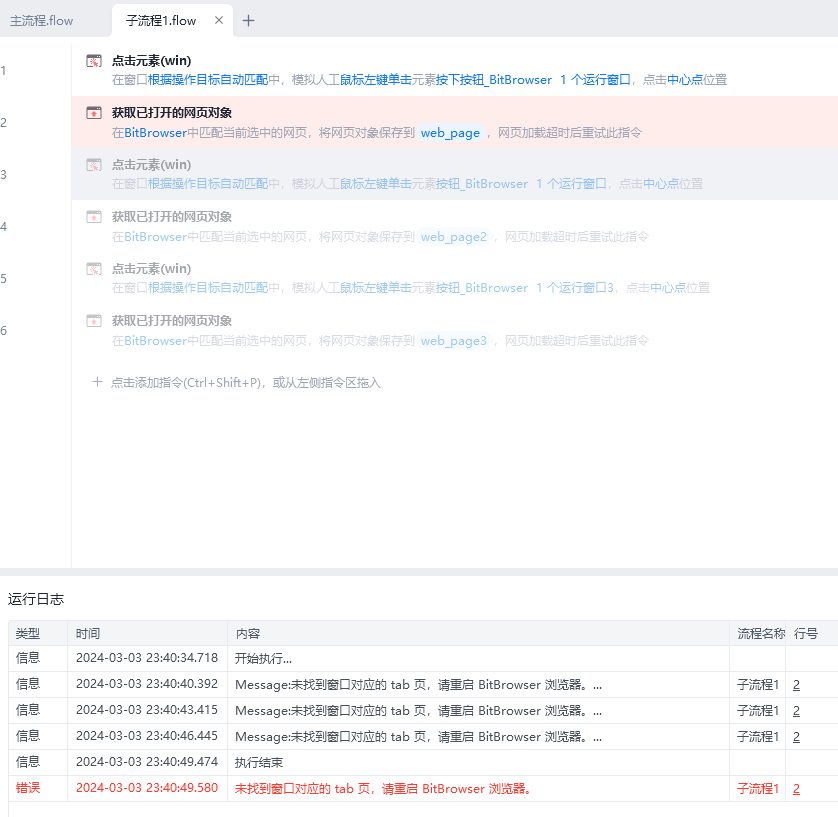
Task: Click the icon of step 2 获取已打开的网页对象
Action: click(x=94, y=113)
